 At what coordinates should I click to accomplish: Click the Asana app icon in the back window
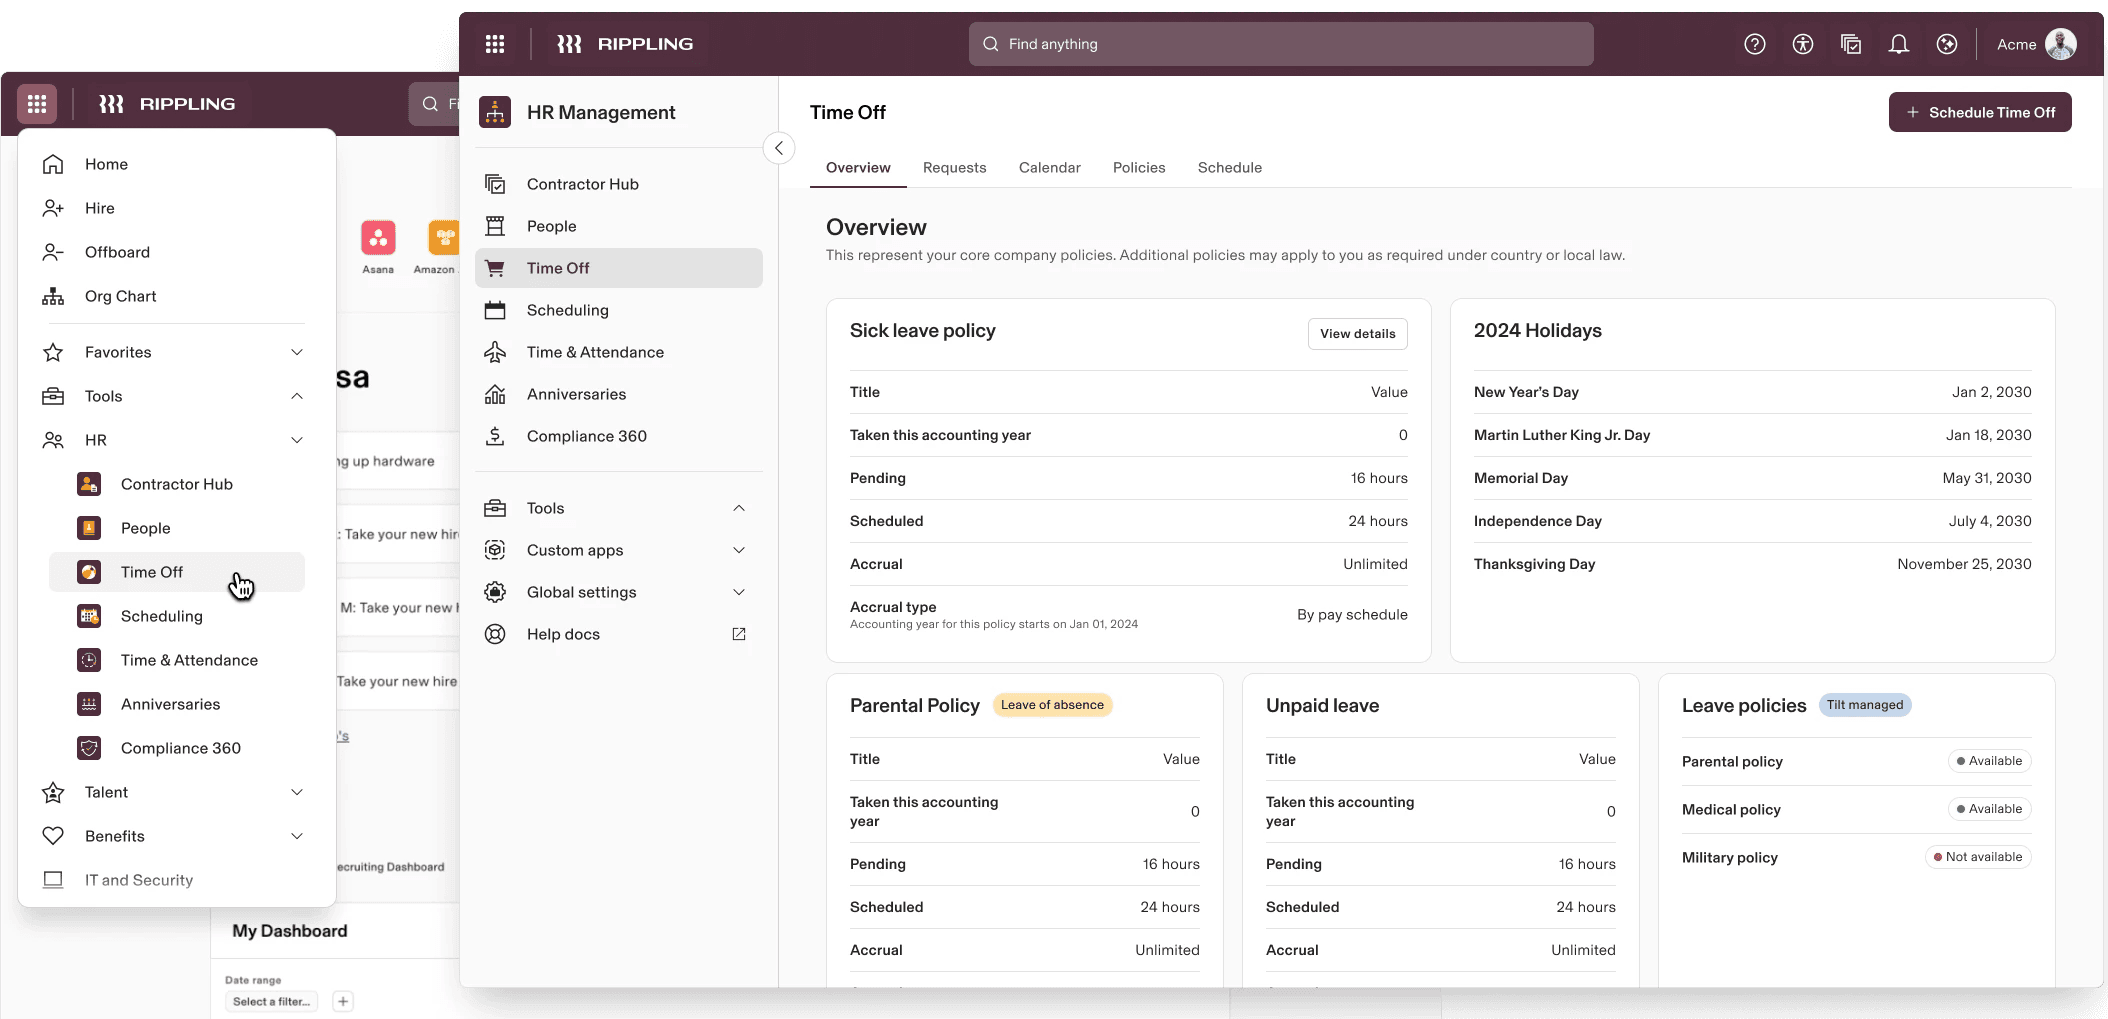point(378,238)
